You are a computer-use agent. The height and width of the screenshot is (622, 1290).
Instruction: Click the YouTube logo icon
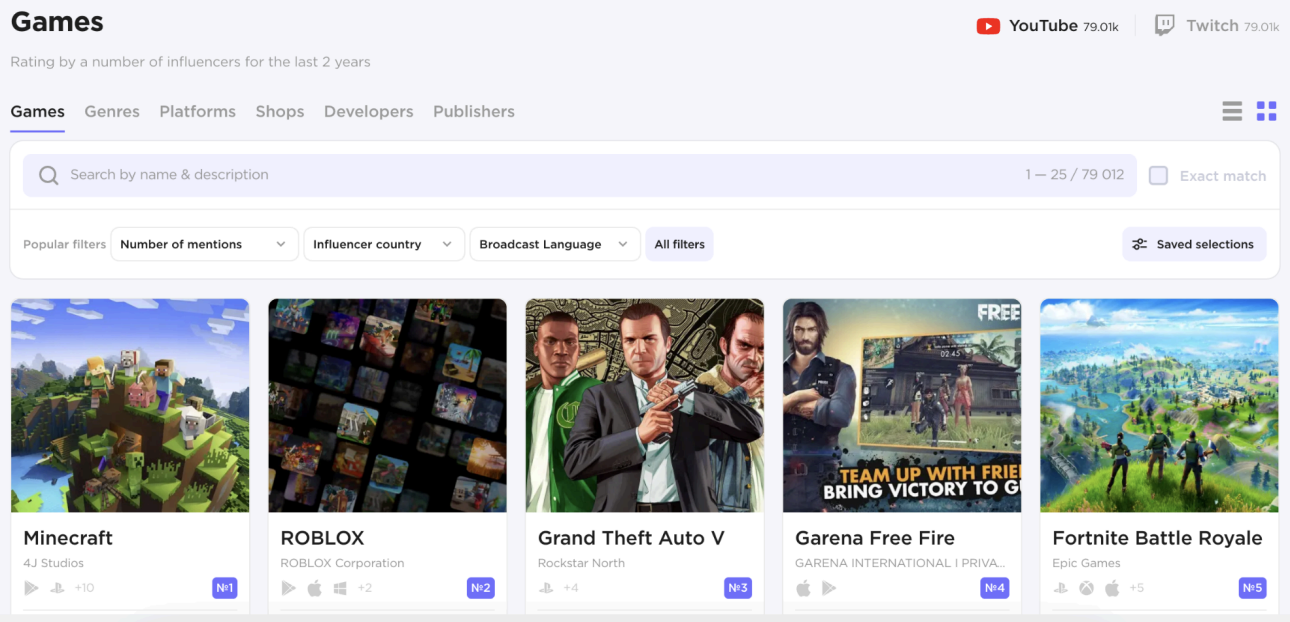[988, 26]
